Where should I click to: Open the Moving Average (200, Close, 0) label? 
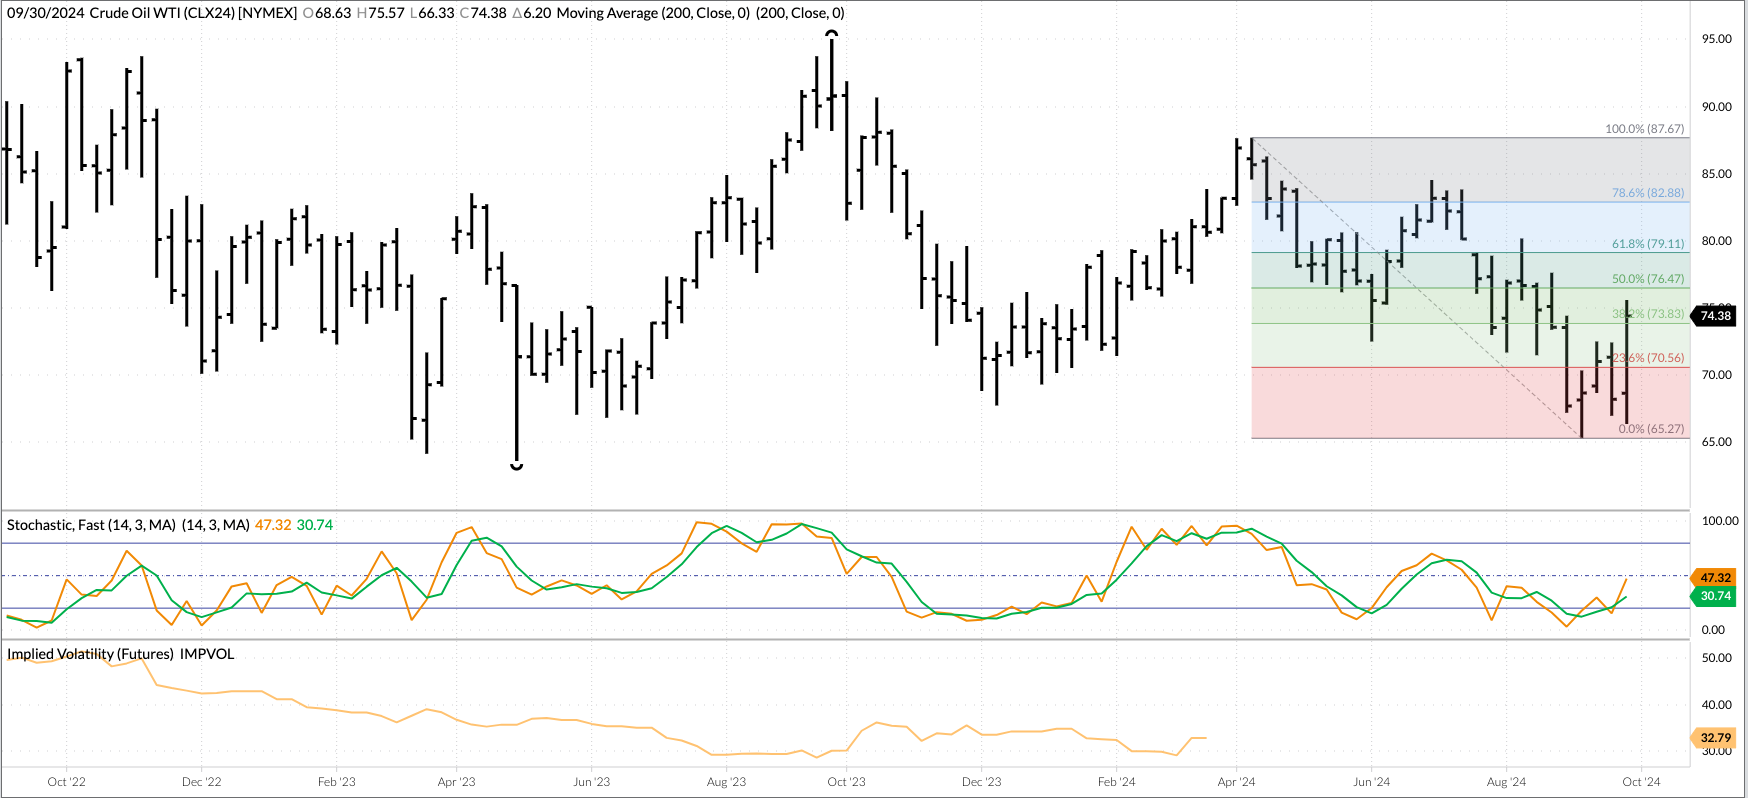click(x=653, y=13)
